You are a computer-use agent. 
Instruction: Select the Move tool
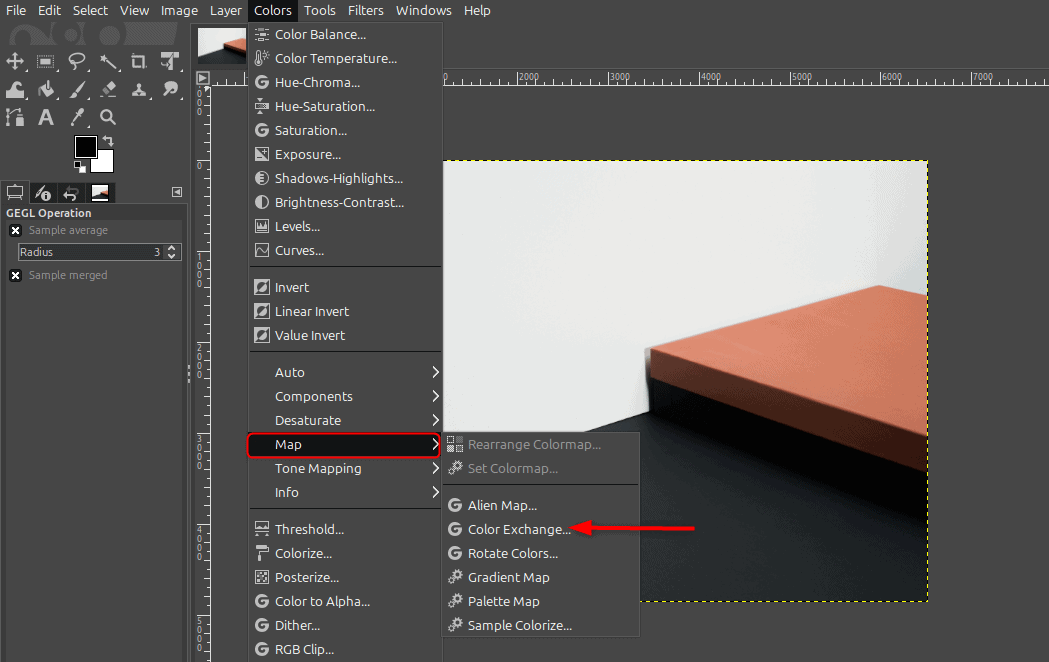pos(15,61)
